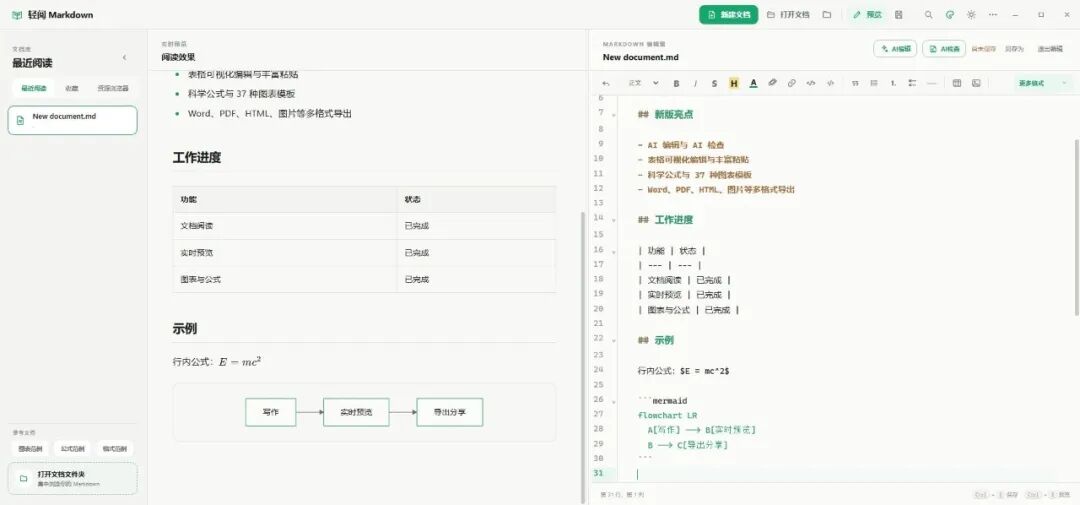
Task: Click the 写作 node in the flowchart
Action: (271, 412)
